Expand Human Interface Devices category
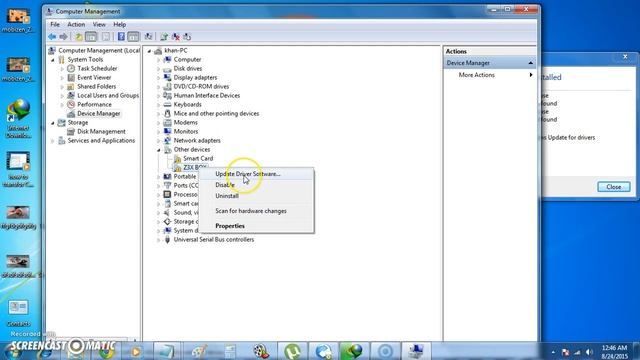The width and height of the screenshot is (640, 360). tap(158, 96)
